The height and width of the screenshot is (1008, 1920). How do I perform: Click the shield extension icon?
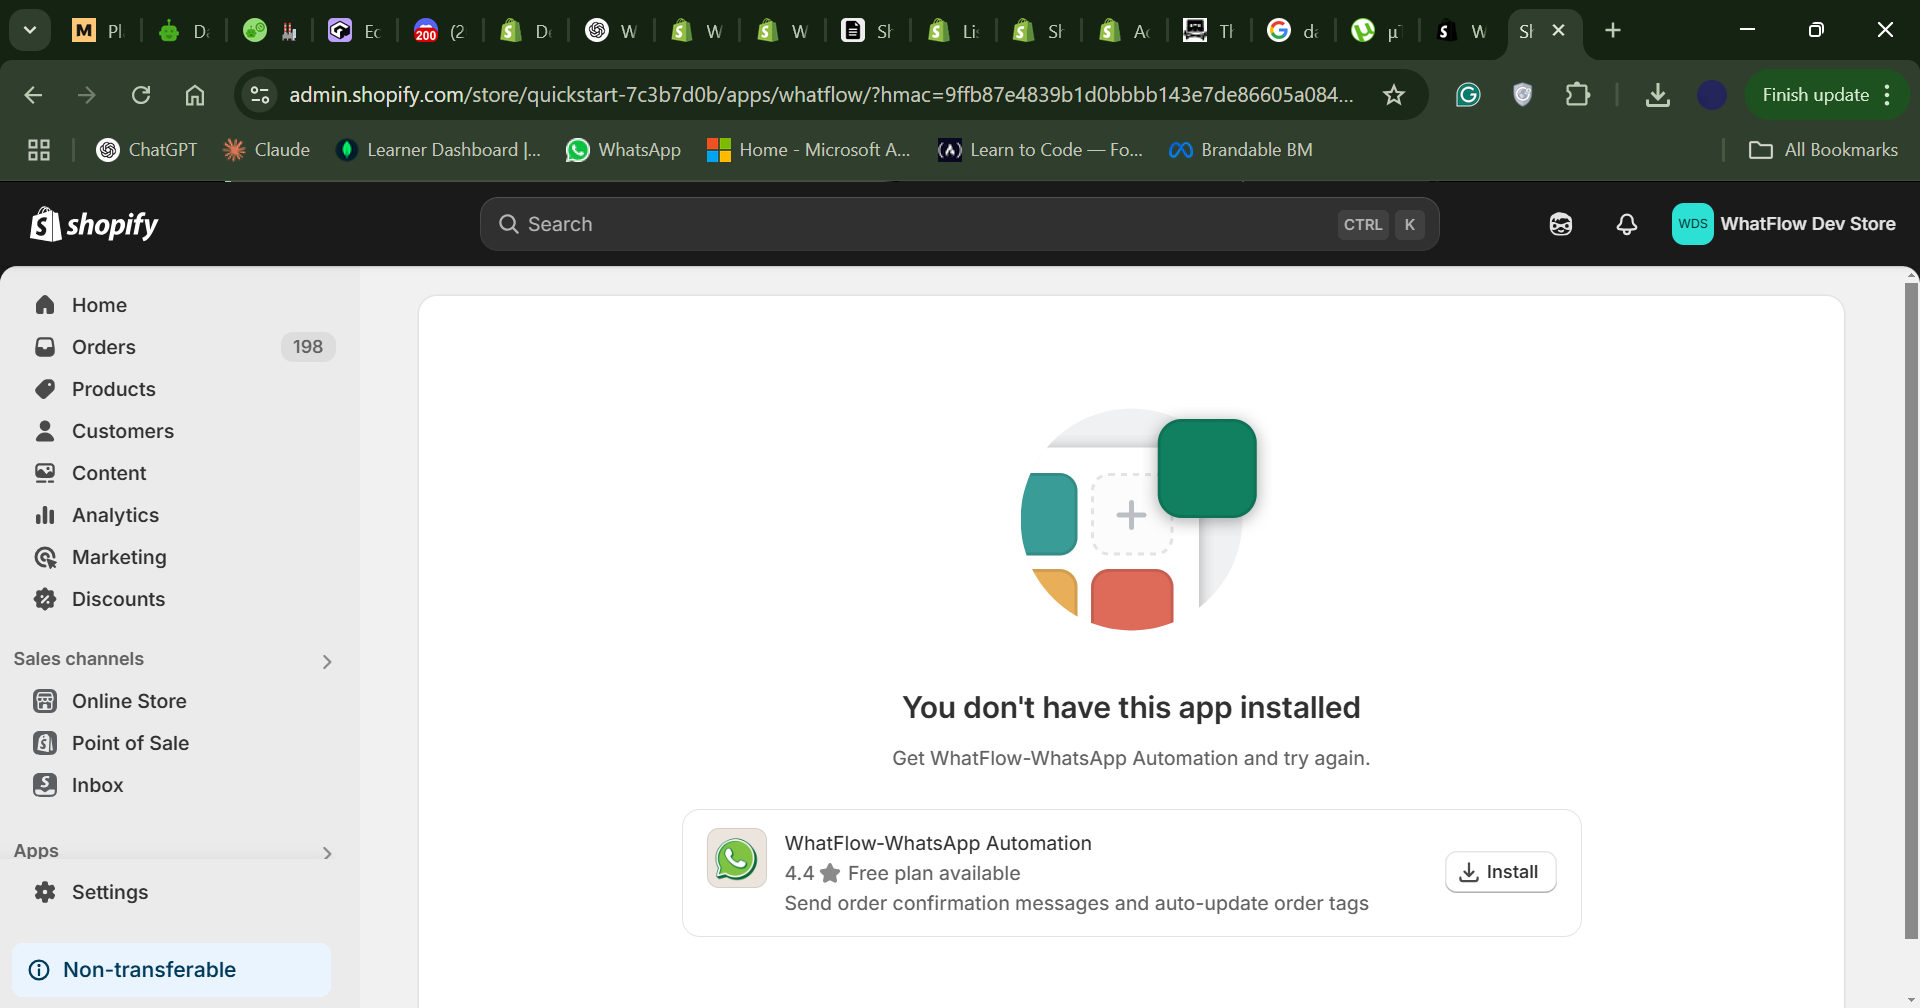[1523, 95]
